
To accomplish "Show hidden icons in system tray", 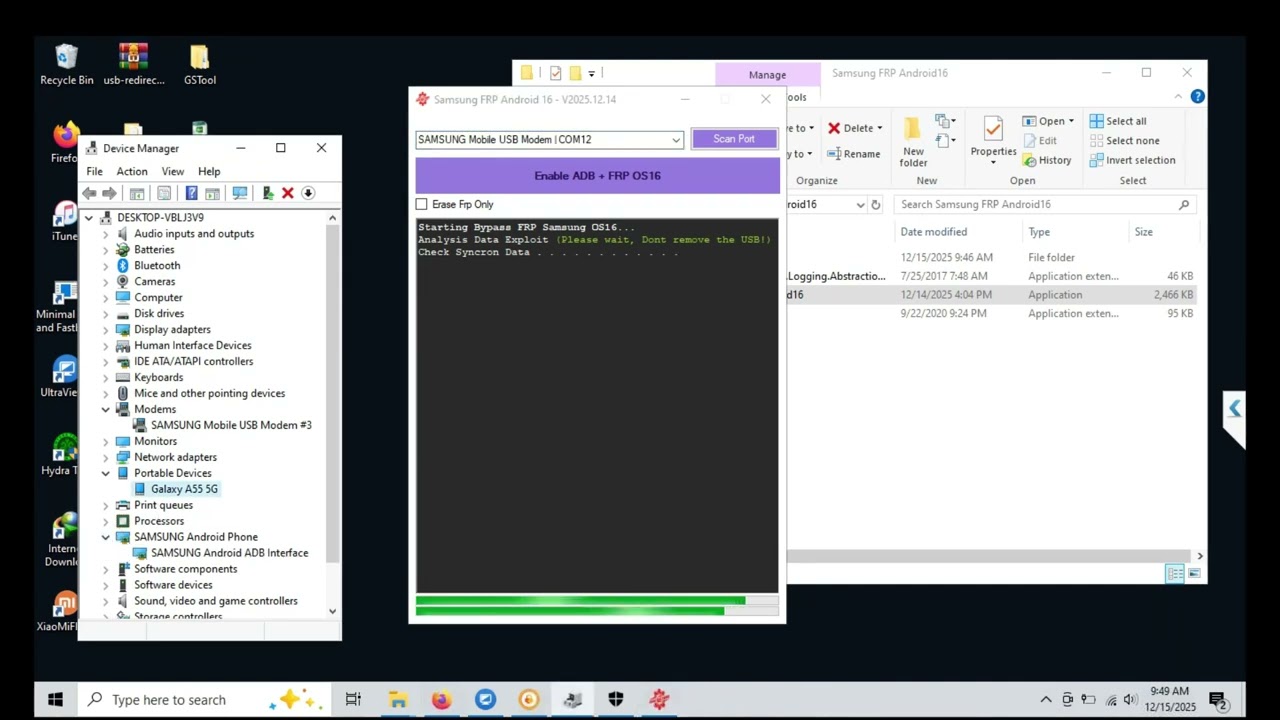I will pyautogui.click(x=1046, y=700).
